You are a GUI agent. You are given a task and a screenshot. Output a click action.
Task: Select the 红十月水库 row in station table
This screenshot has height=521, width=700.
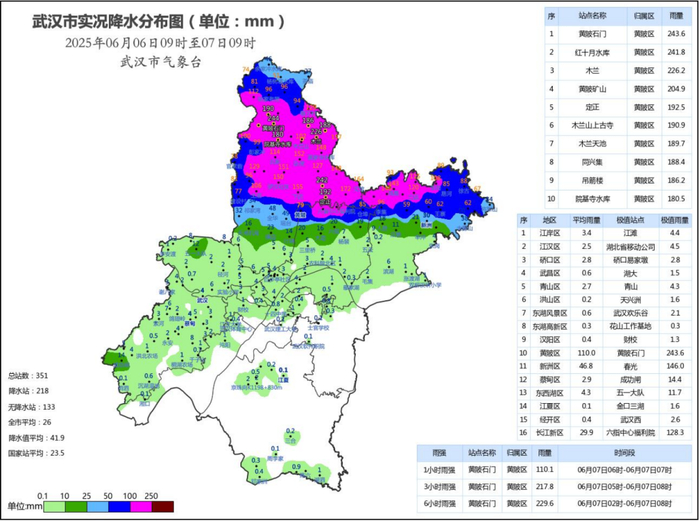(x=618, y=52)
